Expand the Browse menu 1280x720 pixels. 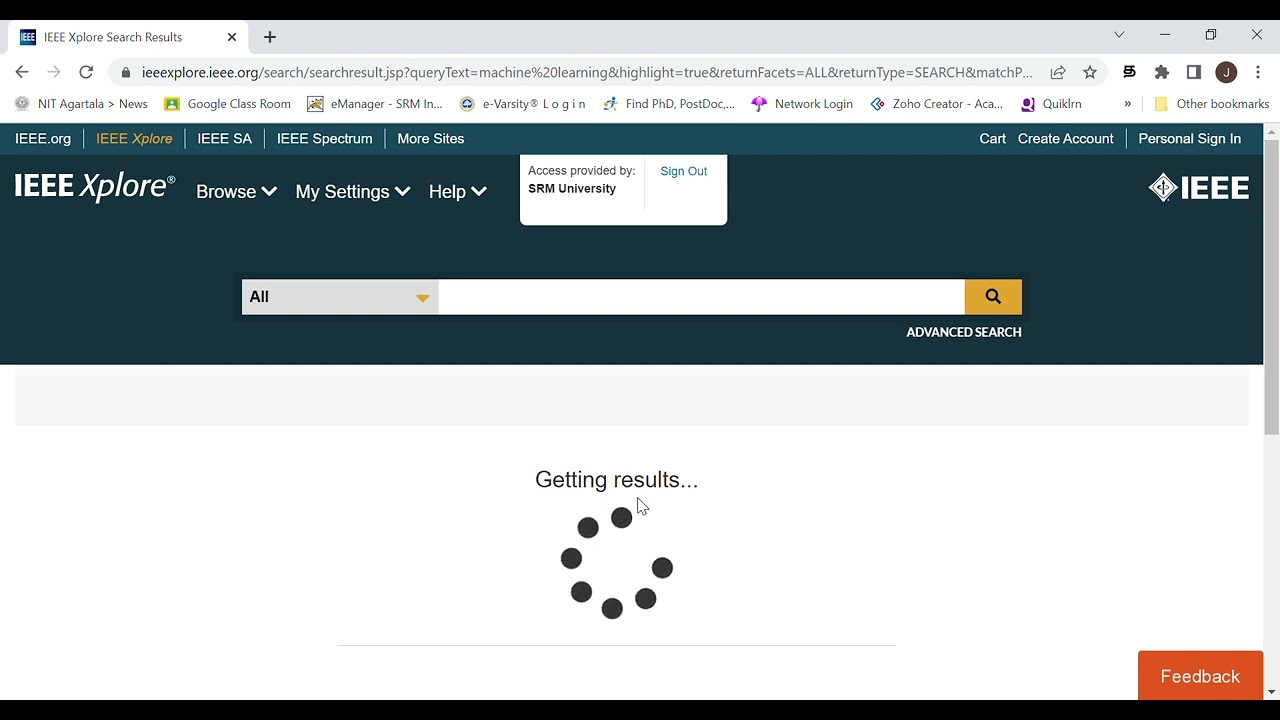[236, 192]
